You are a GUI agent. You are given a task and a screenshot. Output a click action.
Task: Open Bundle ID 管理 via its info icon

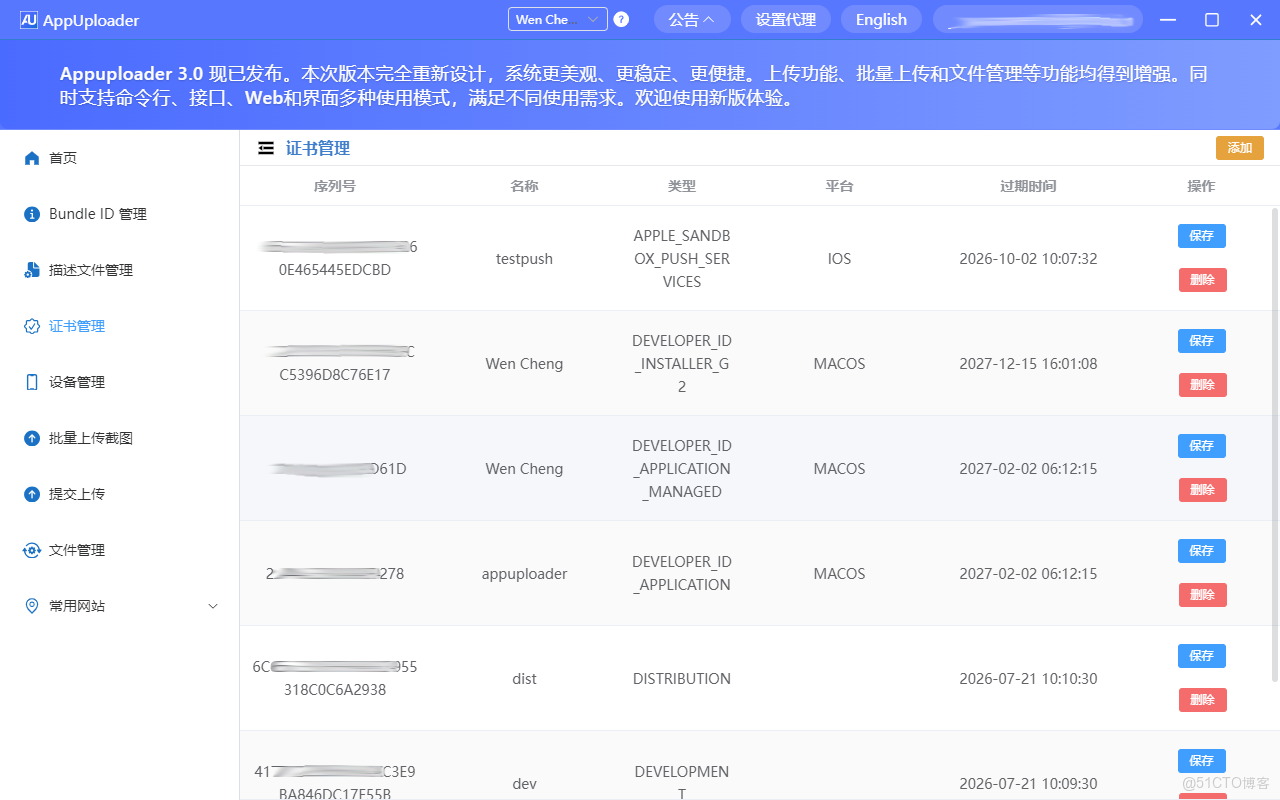(x=31, y=213)
